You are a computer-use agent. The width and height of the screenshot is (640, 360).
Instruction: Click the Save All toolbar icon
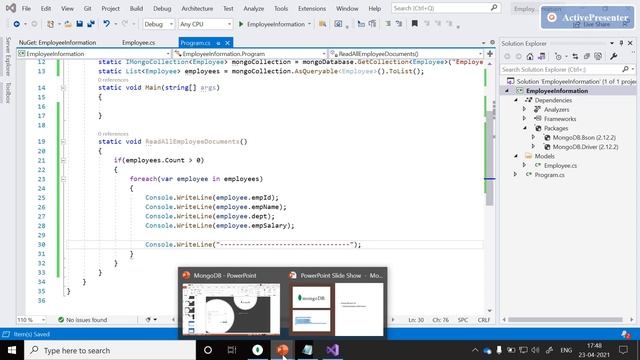pos(91,24)
